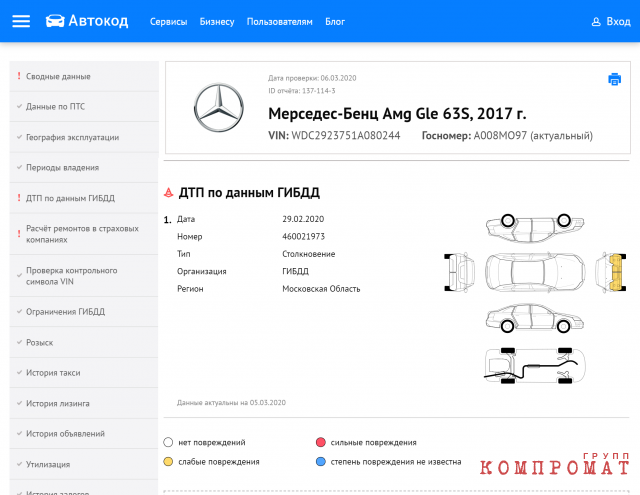Click the red warning mark beside Сводные данные
Viewport: 640px width, 495px height.
pos(19,76)
